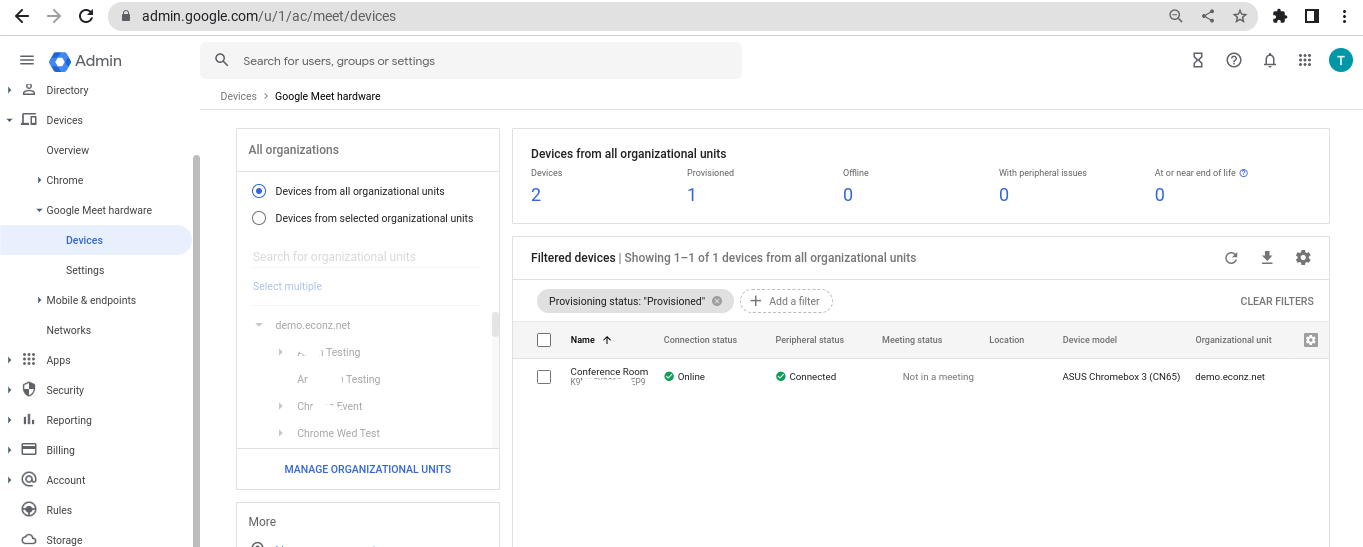Image resolution: width=1363 pixels, height=547 pixels.
Task: Download the devices list
Action: click(1267, 258)
